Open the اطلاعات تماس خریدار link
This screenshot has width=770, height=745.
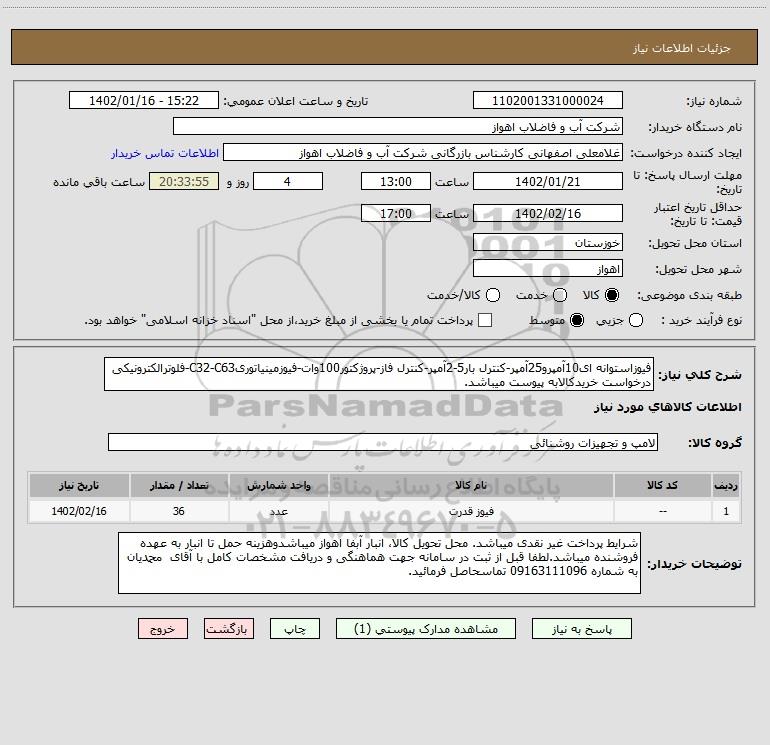(165, 153)
